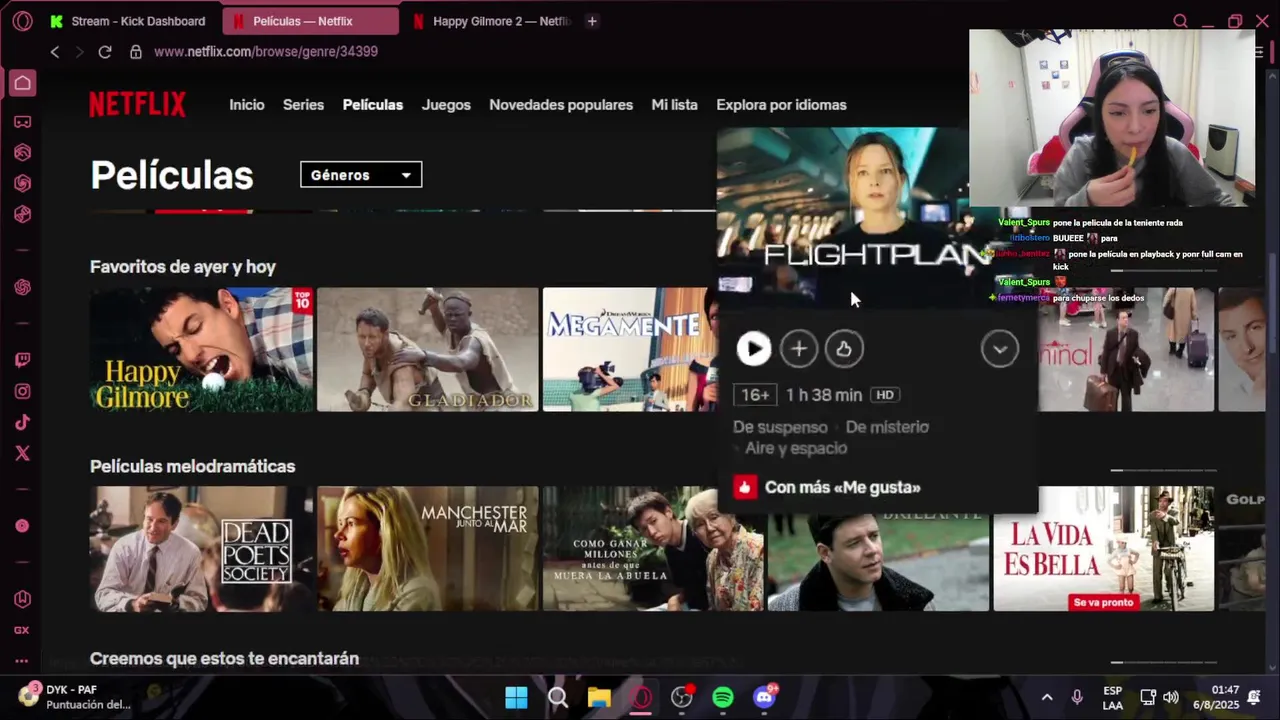Open Gladiador movie thumbnail
This screenshot has height=720, width=1280.
(427, 349)
